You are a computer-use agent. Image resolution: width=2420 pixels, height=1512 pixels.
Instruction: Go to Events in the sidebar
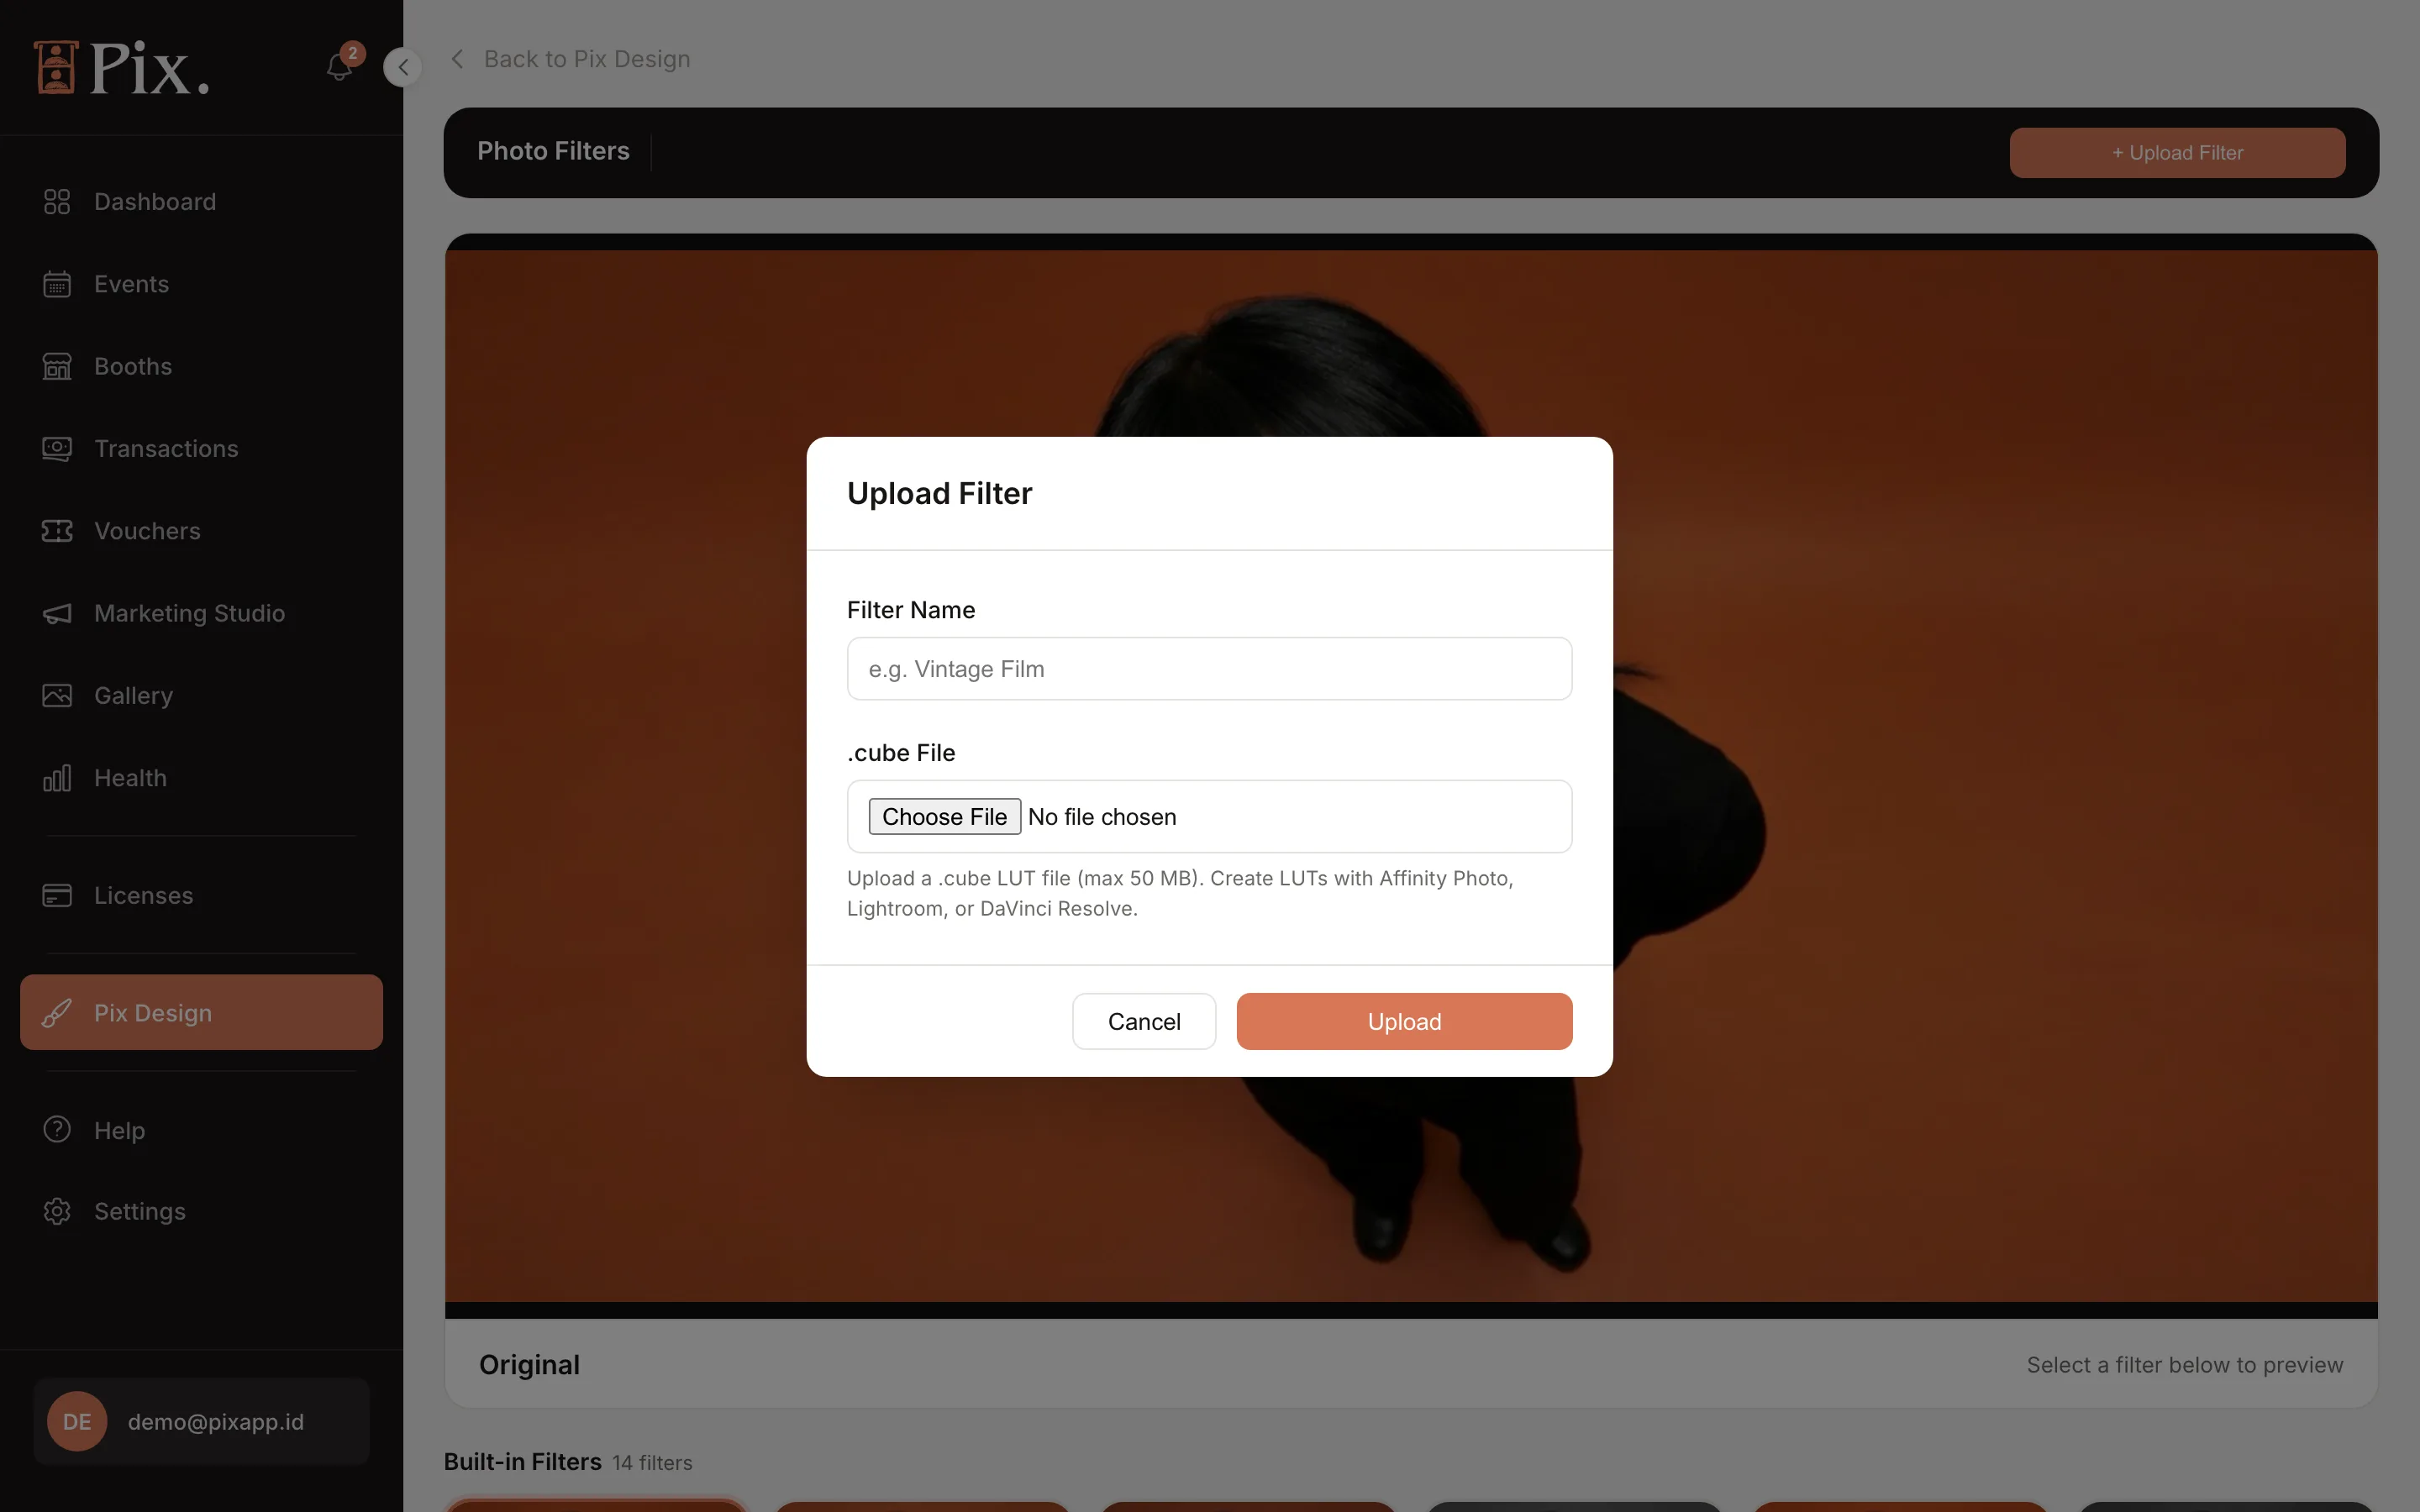click(201, 284)
